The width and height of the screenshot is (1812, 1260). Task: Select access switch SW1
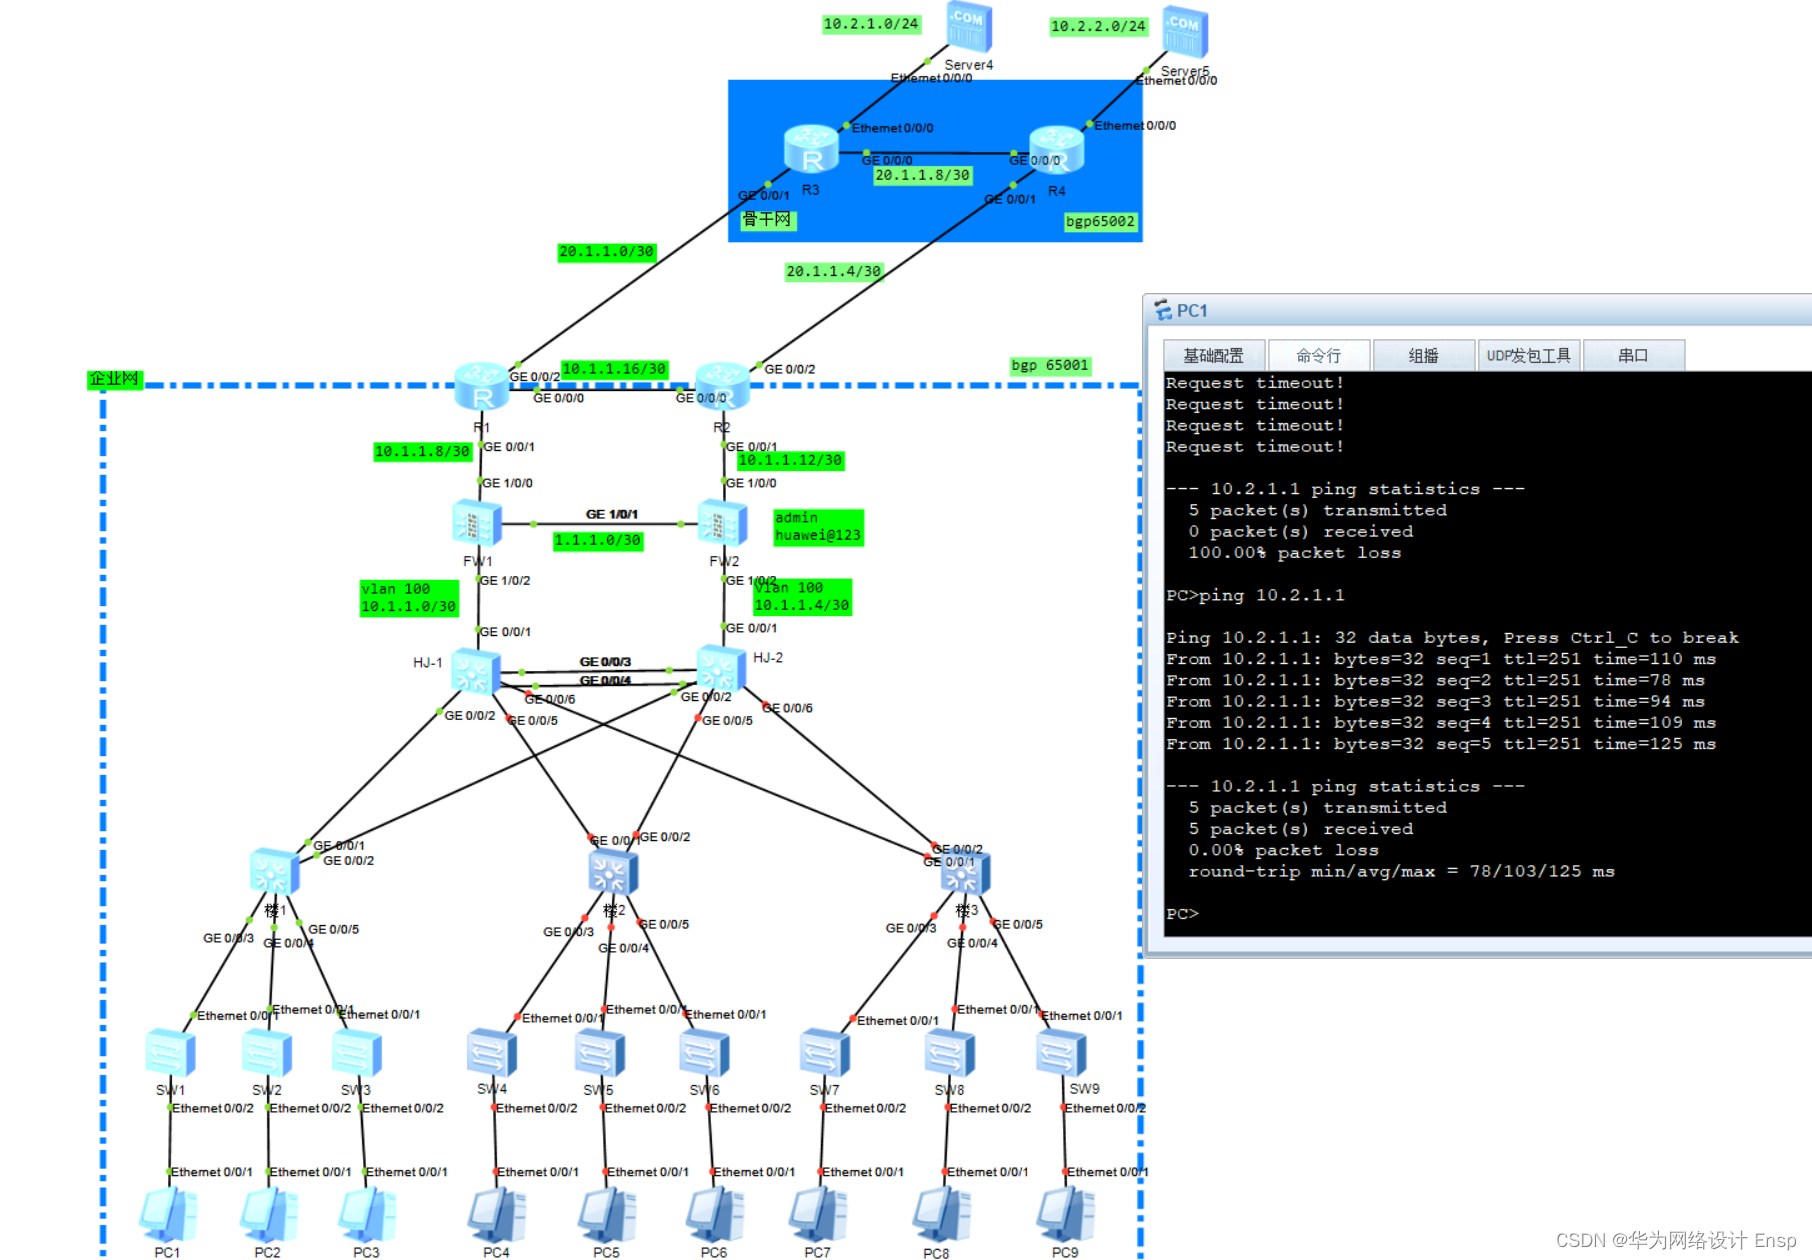(170, 1053)
